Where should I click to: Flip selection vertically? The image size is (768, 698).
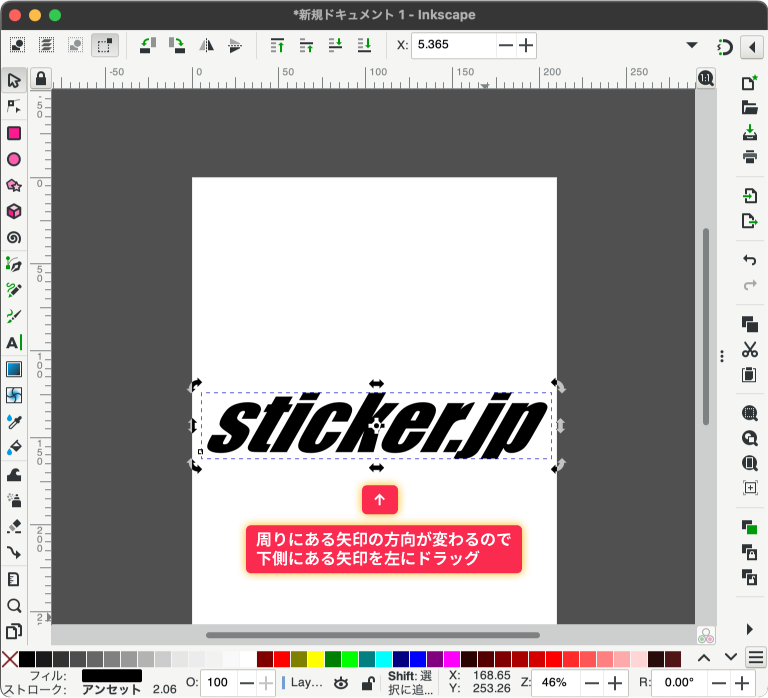(x=235, y=46)
